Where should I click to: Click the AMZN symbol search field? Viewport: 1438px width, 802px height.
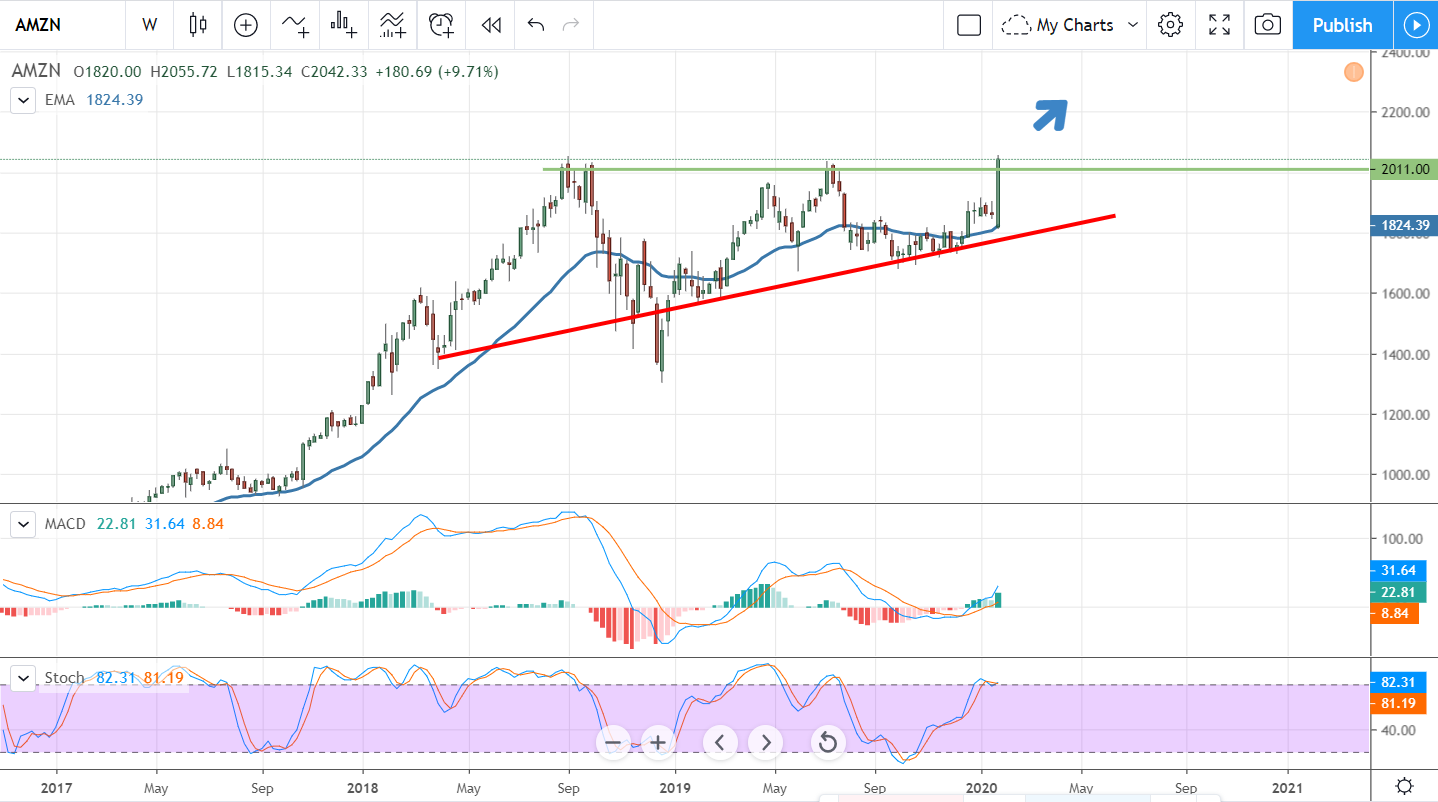[62, 25]
